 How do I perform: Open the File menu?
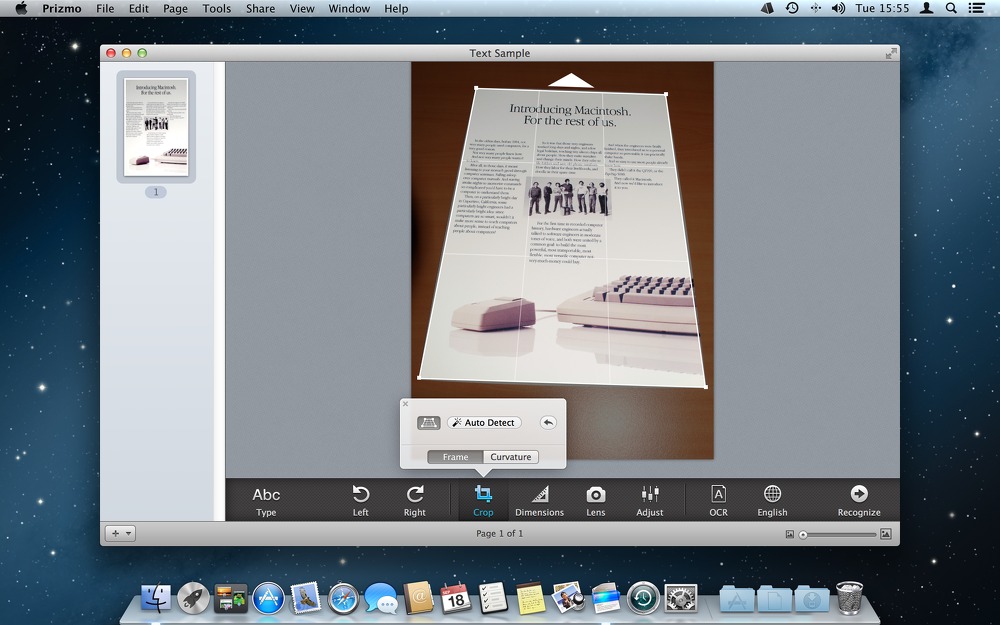[105, 8]
